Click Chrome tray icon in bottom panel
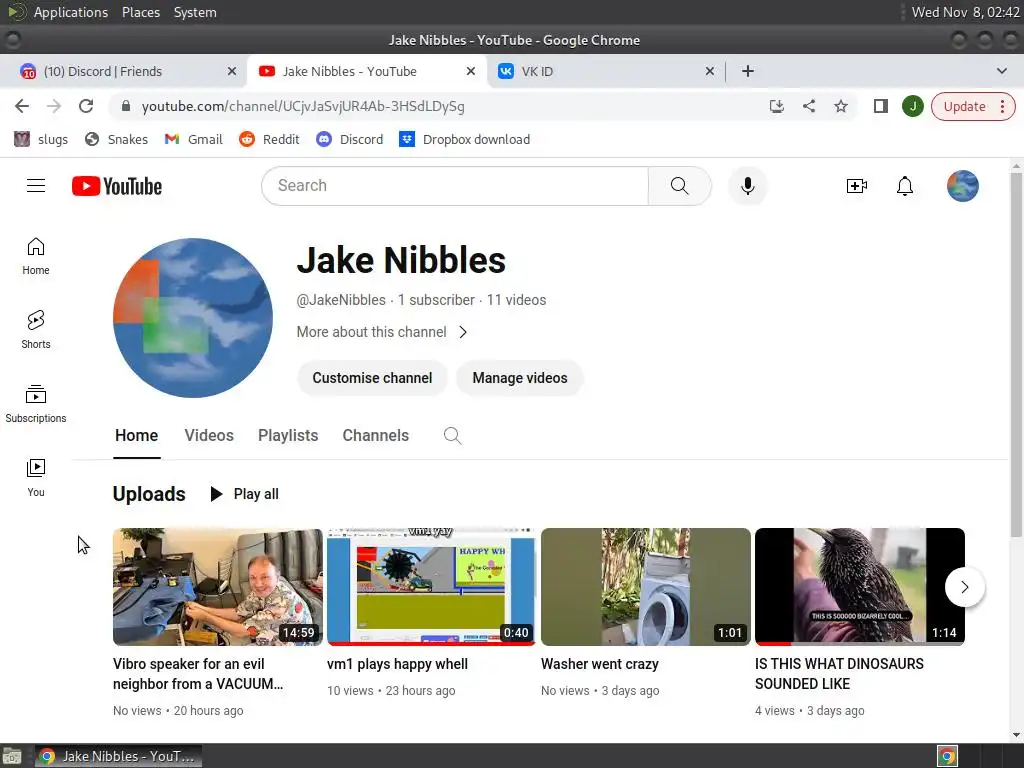The width and height of the screenshot is (1024, 768). 947,756
